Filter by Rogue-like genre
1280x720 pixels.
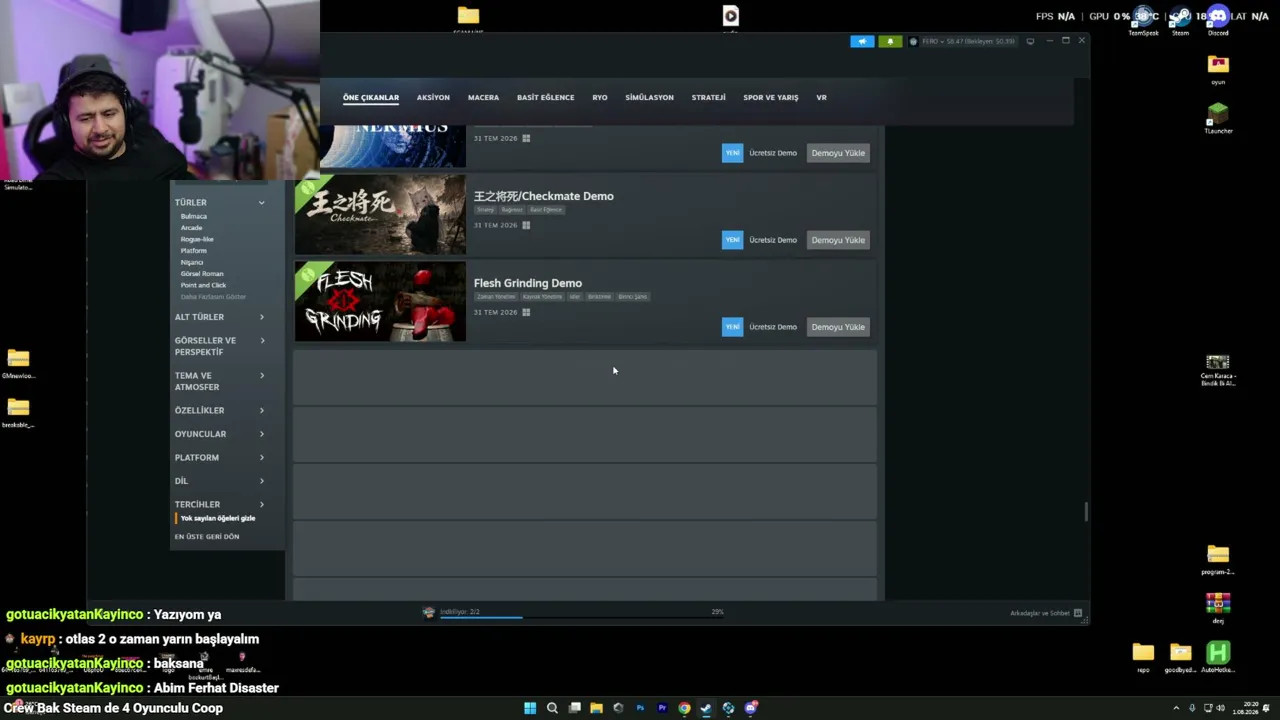(x=197, y=239)
